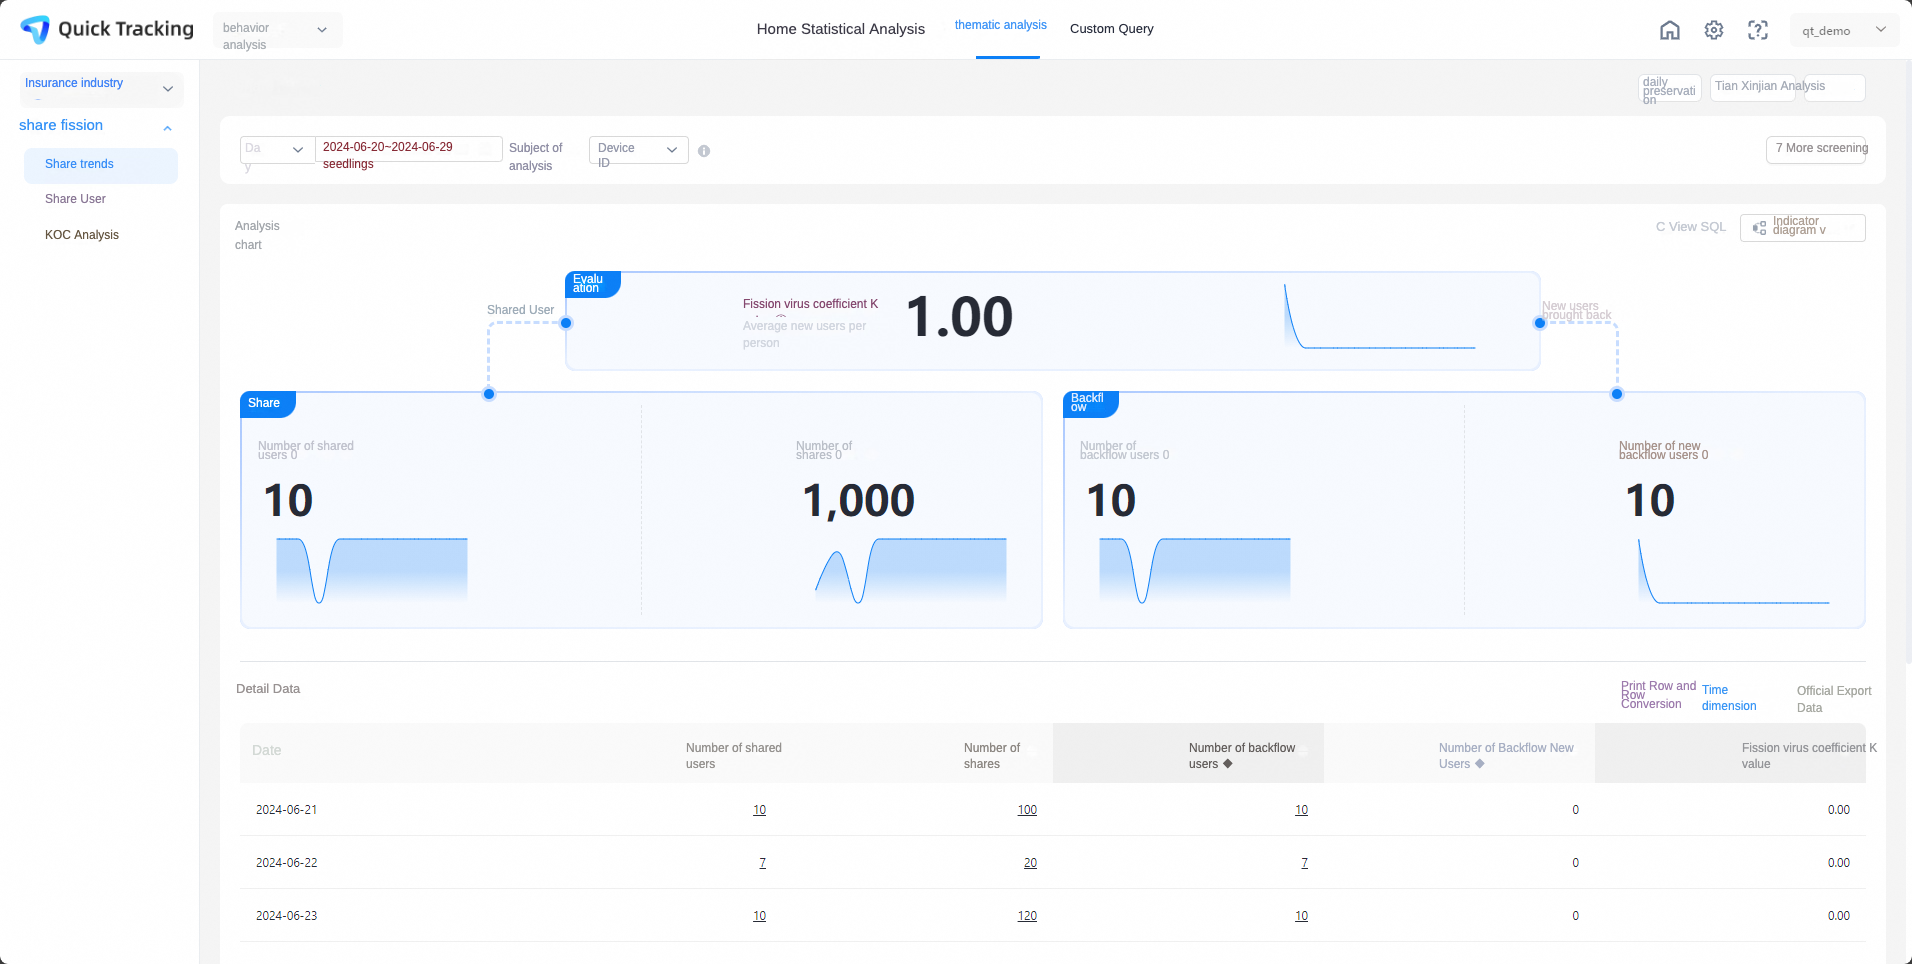Click the date range input field
This screenshot has height=964, width=1912.
tap(409, 148)
